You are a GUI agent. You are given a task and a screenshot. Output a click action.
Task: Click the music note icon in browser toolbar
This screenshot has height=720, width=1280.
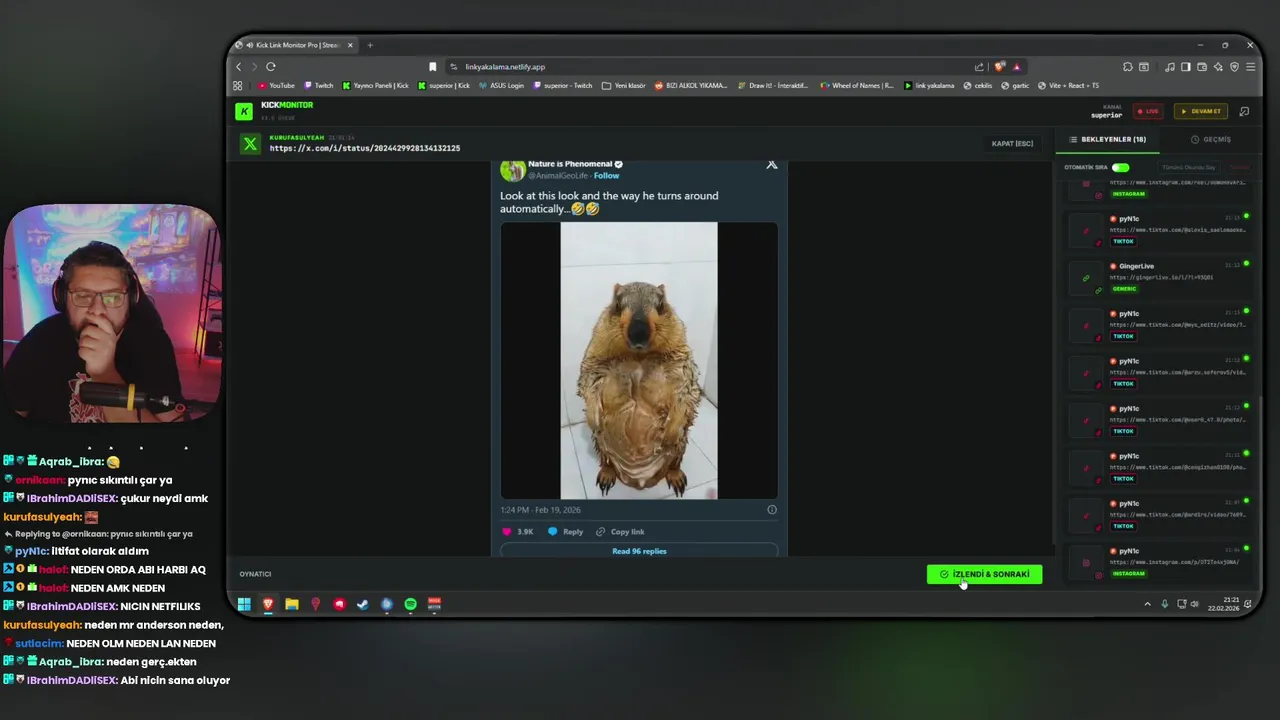coord(1170,67)
